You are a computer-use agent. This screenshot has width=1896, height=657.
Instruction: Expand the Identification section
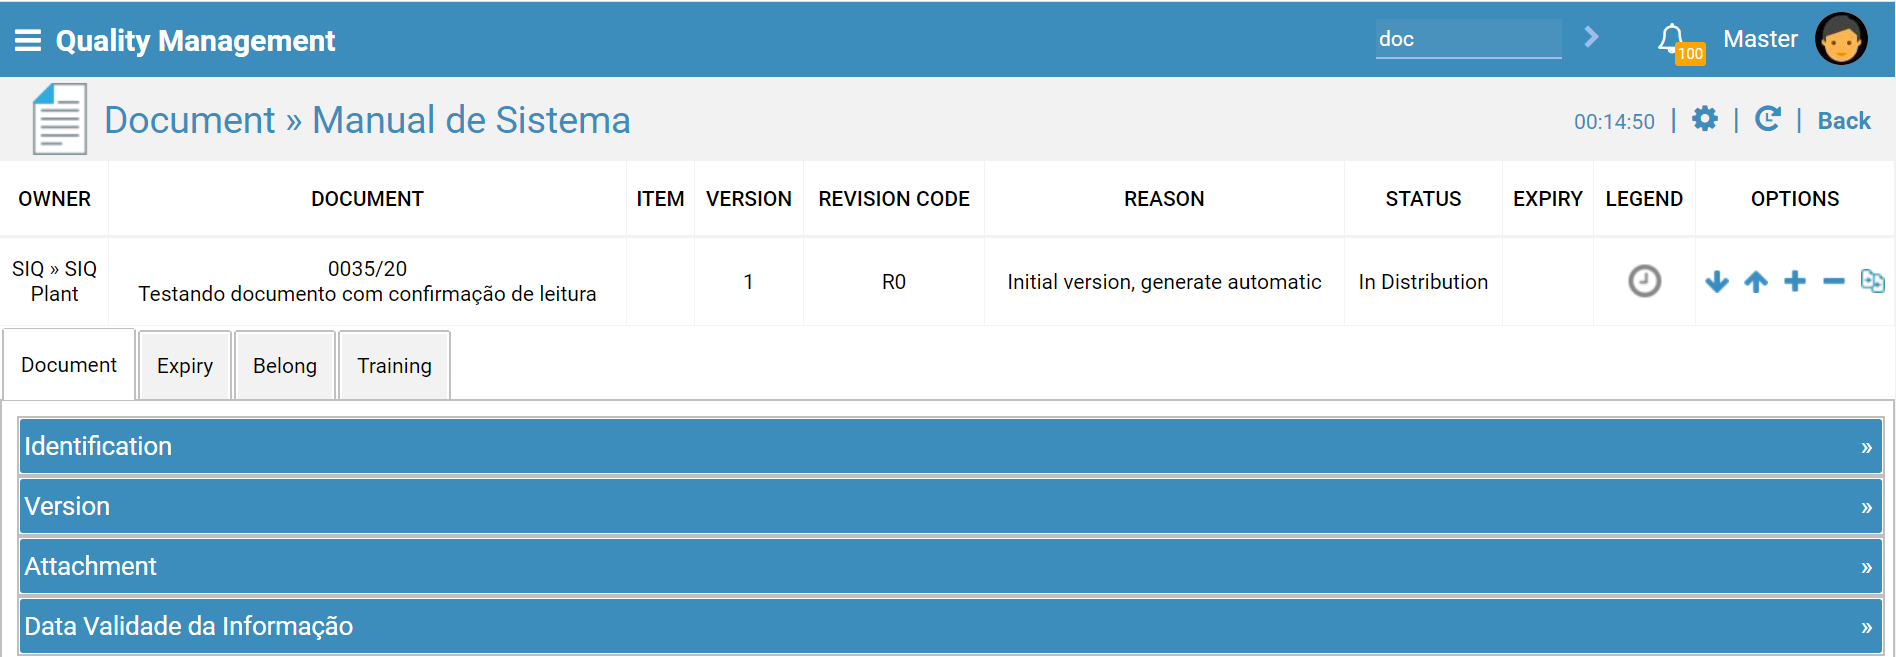click(x=950, y=446)
